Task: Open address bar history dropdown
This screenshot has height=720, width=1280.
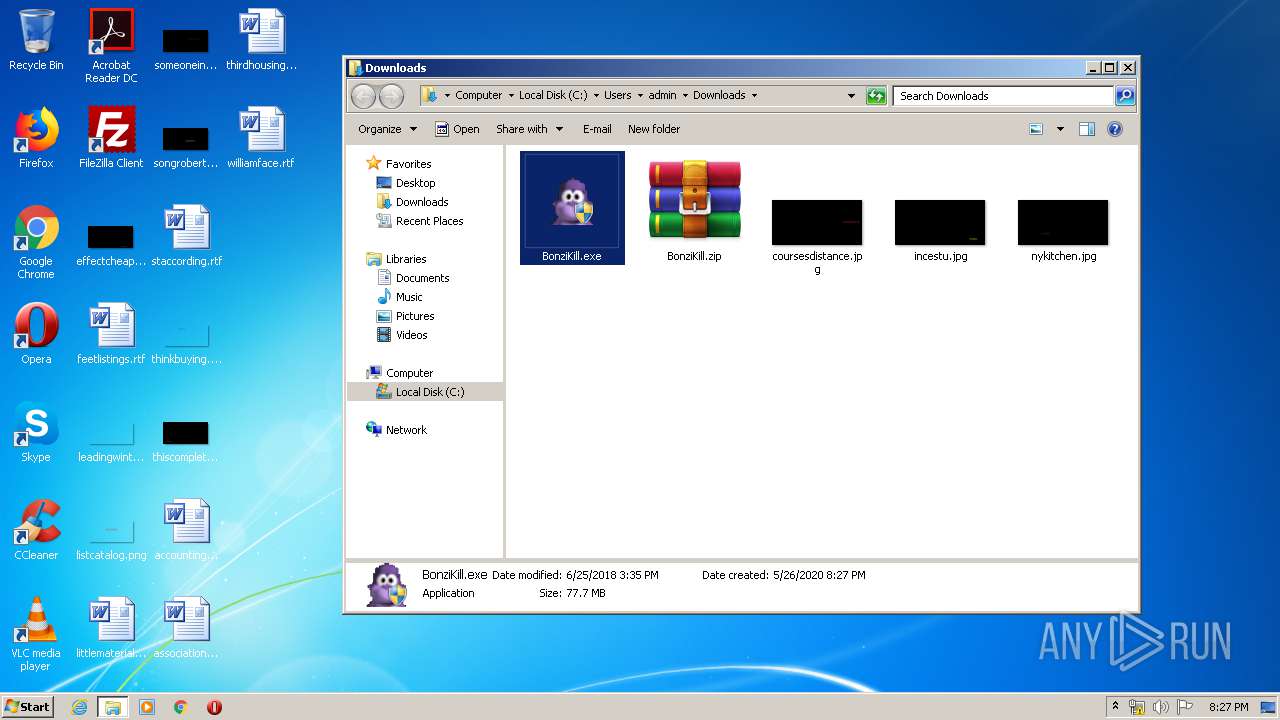Action: 851,96
